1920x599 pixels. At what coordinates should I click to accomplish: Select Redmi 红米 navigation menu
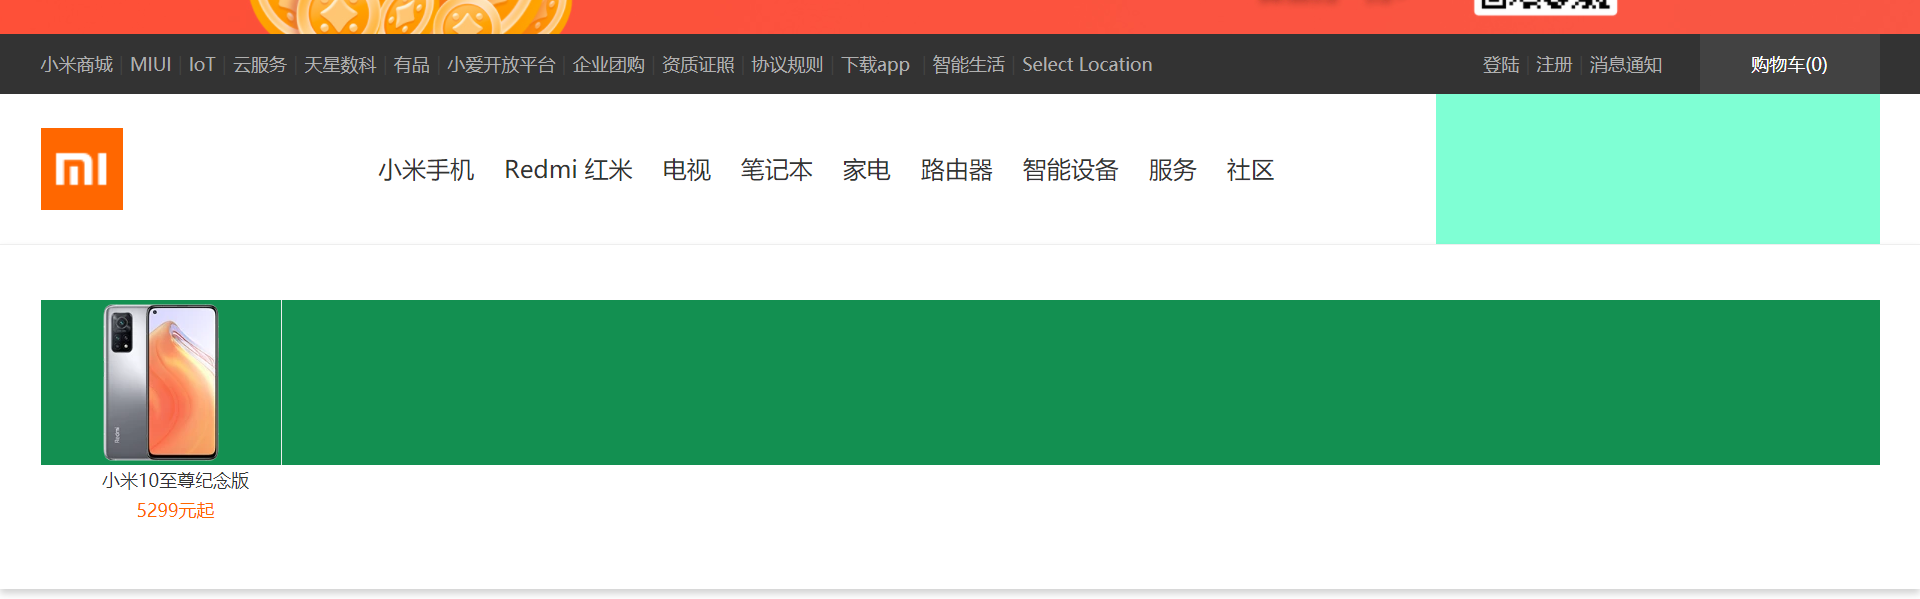(569, 170)
